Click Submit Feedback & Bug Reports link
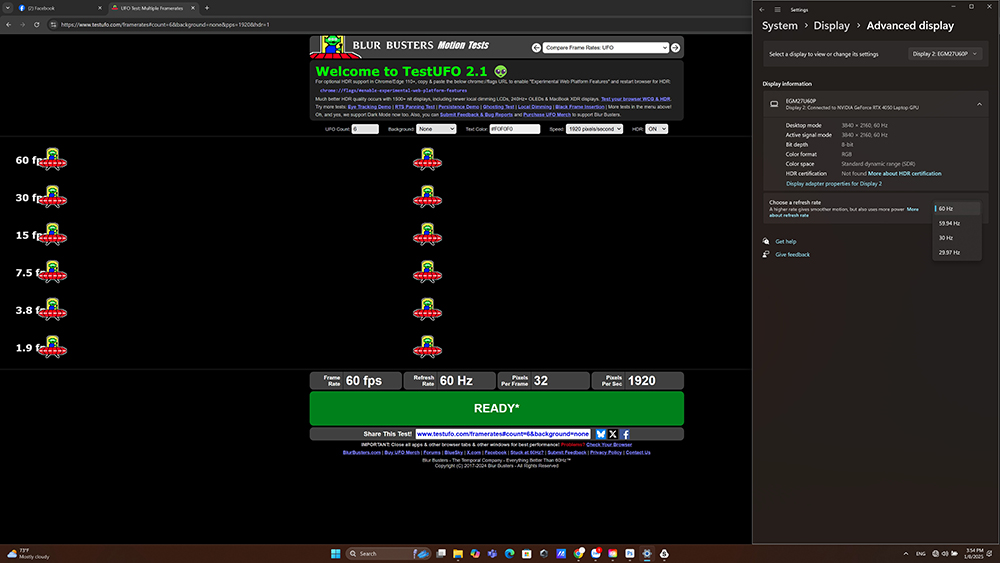 click(476, 115)
